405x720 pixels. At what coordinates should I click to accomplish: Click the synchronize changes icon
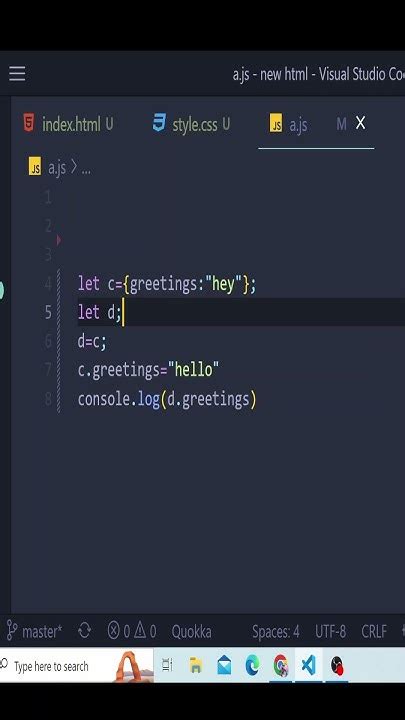coord(84,631)
